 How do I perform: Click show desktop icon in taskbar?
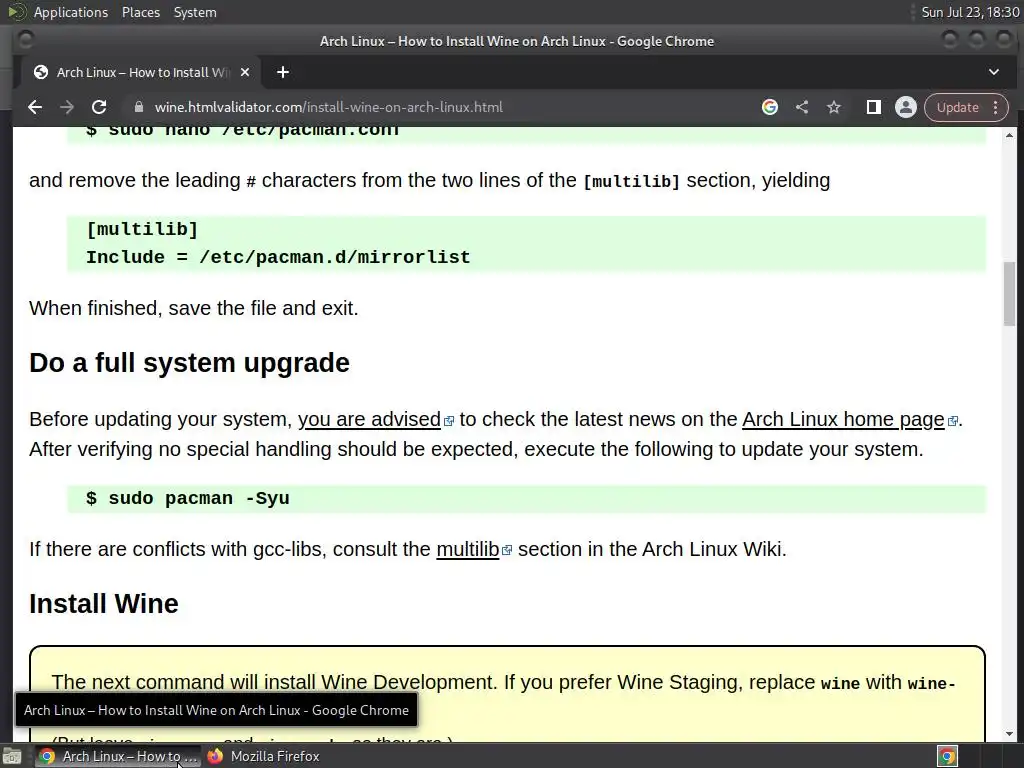point(12,756)
